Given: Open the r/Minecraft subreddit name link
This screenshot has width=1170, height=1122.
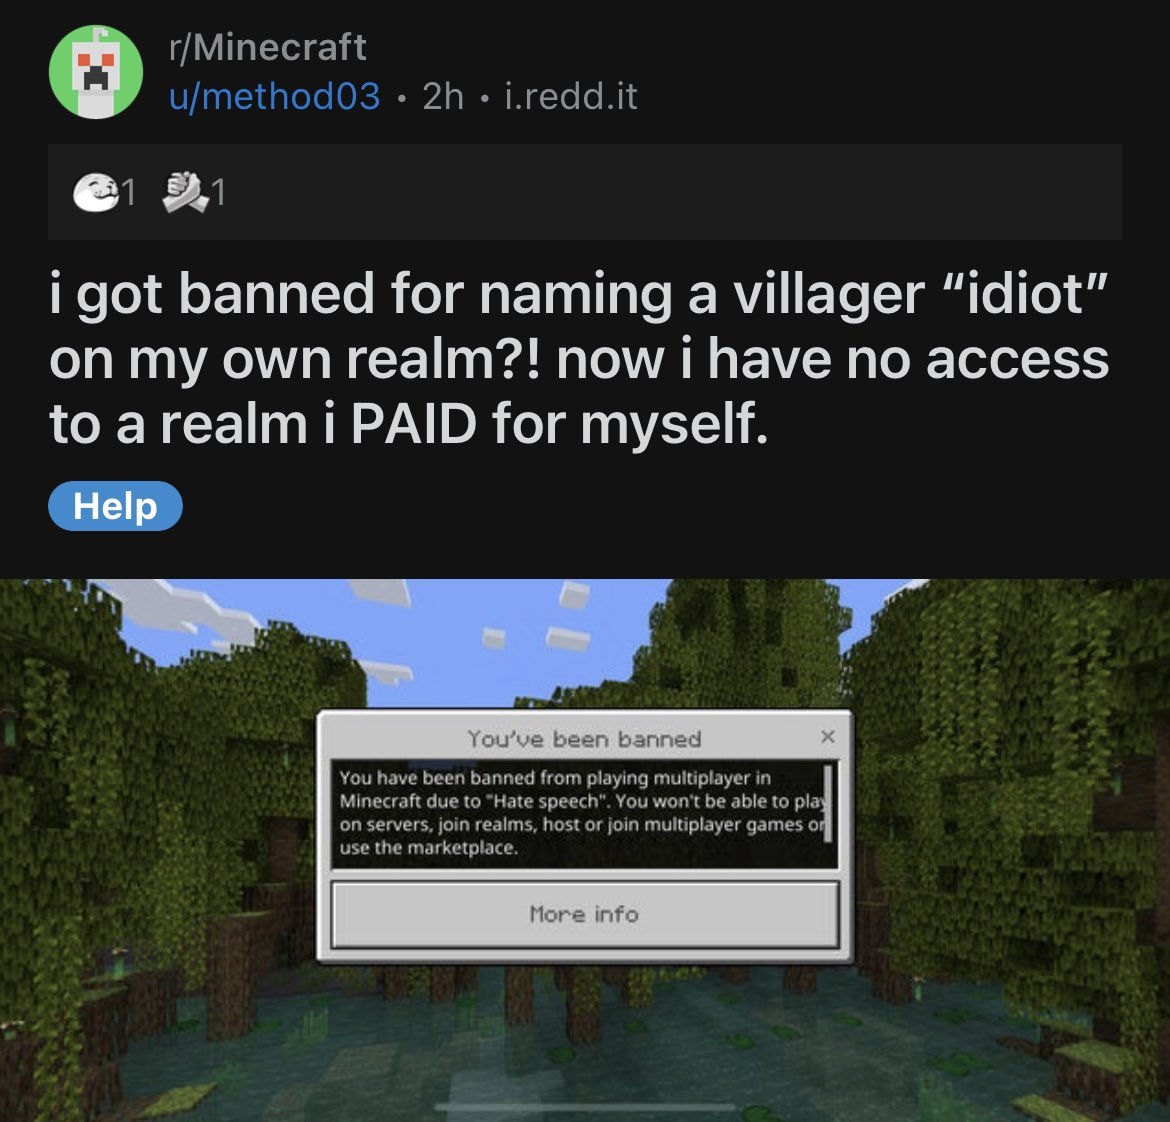Looking at the screenshot, I should coord(268,47).
